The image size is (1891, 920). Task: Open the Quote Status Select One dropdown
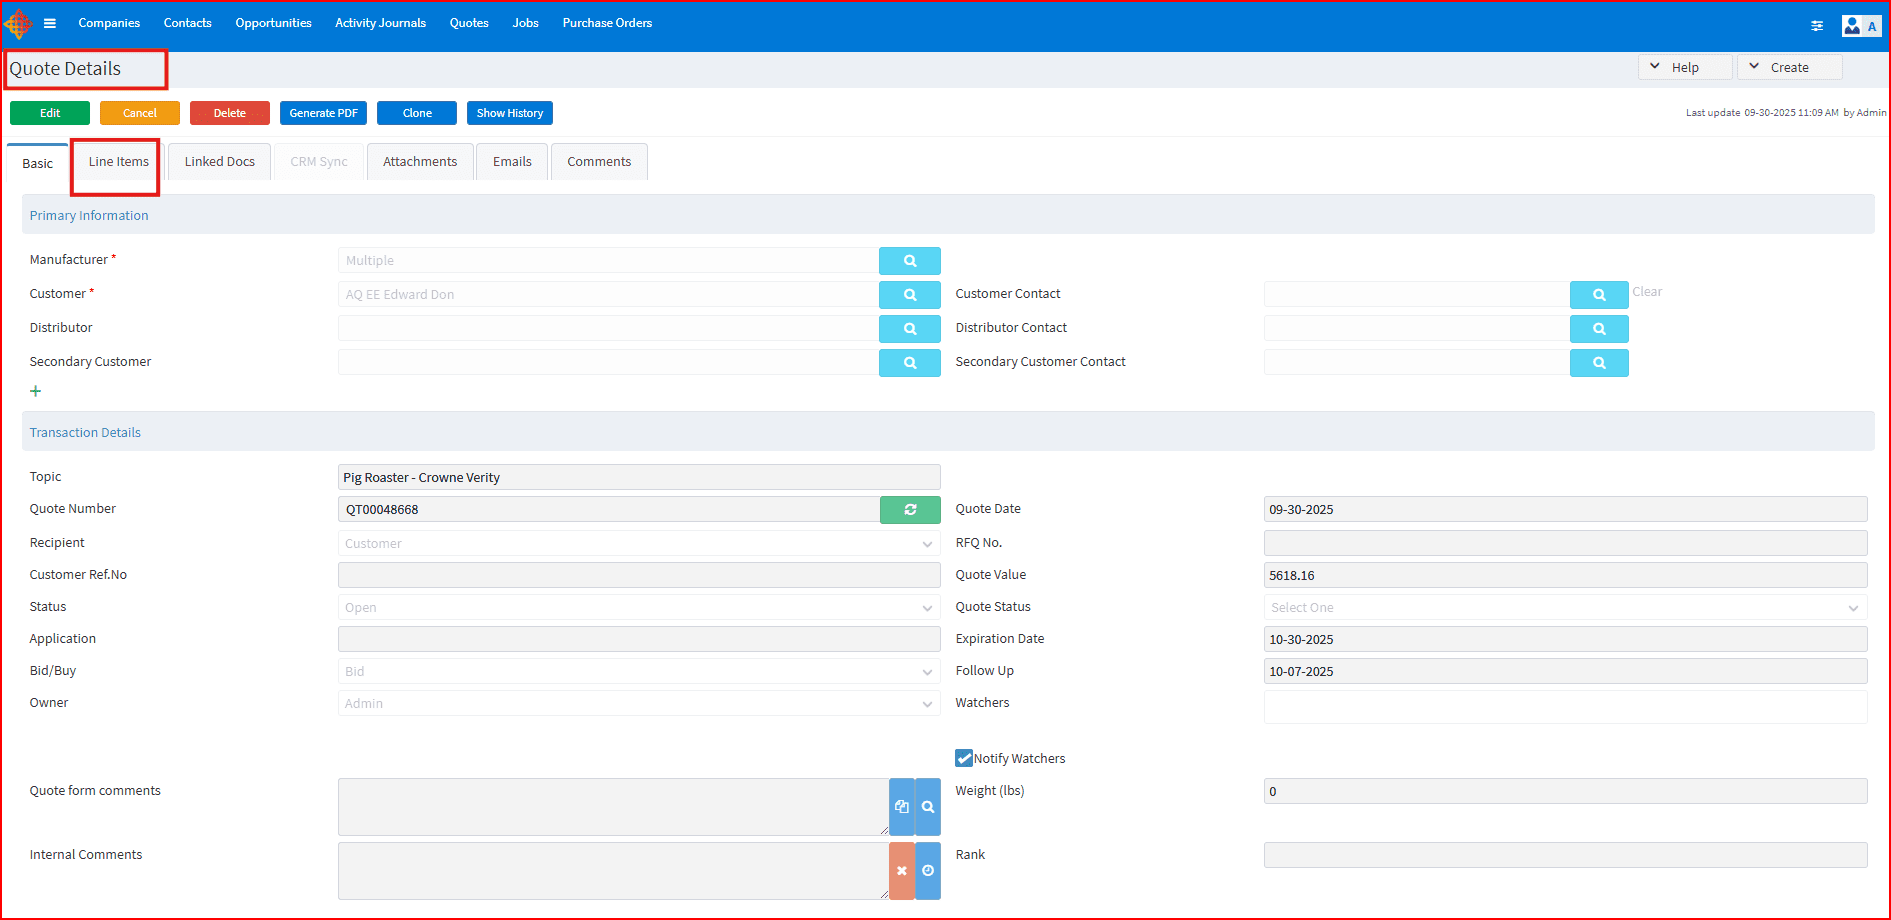pos(1564,608)
